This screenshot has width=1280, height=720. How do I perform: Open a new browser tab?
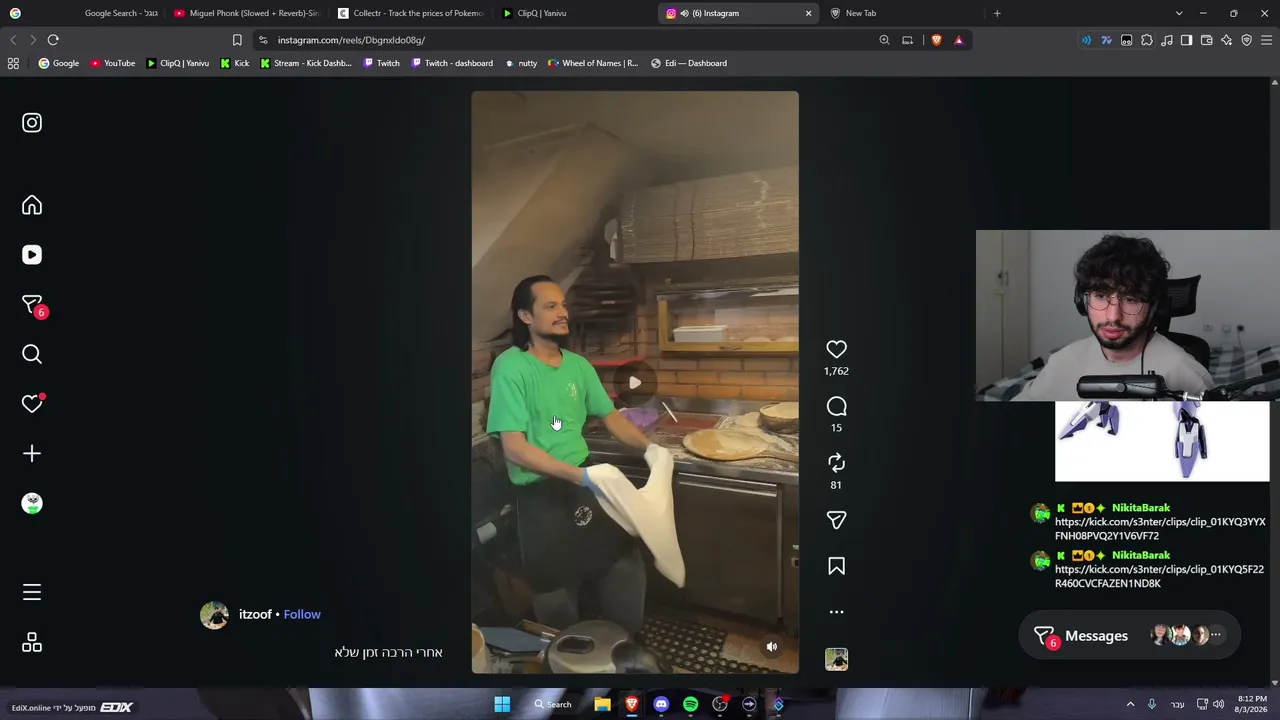click(x=997, y=13)
